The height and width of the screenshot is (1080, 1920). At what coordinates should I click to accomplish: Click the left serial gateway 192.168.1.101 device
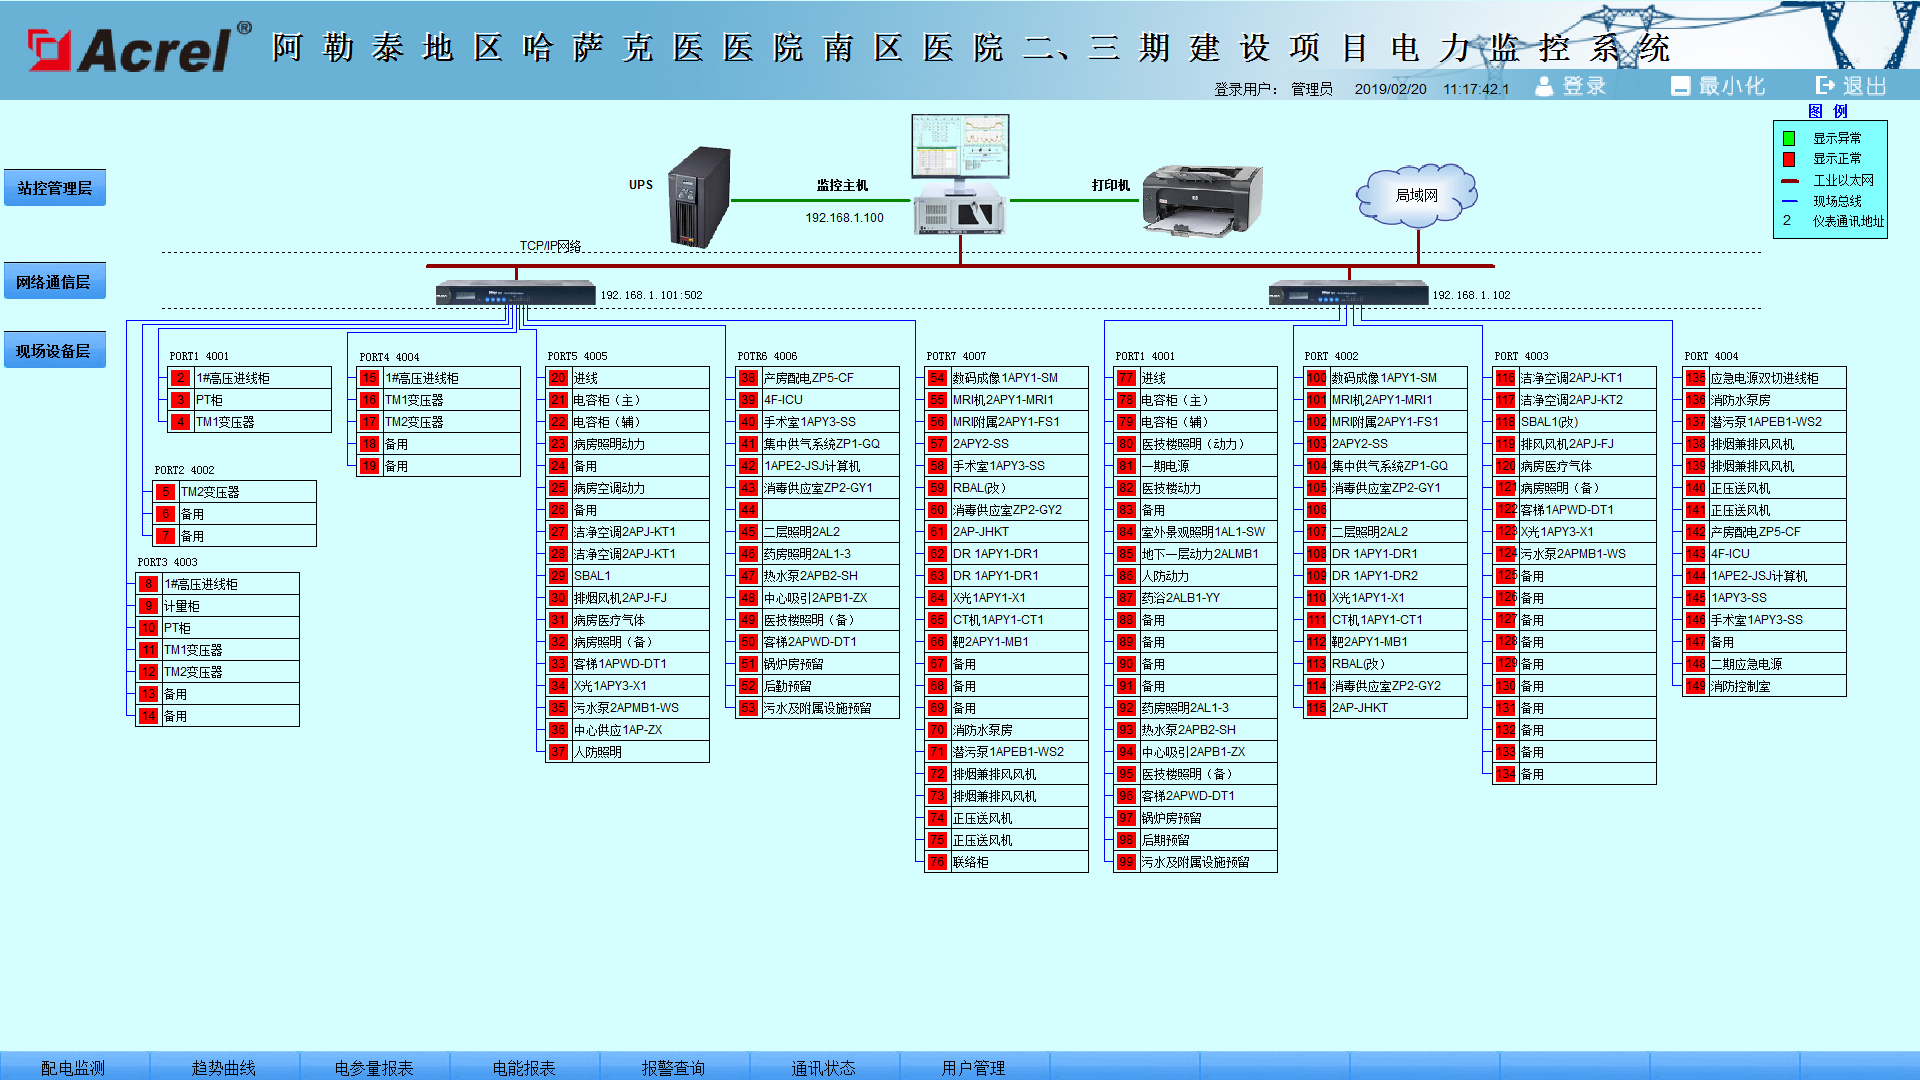pos(516,294)
